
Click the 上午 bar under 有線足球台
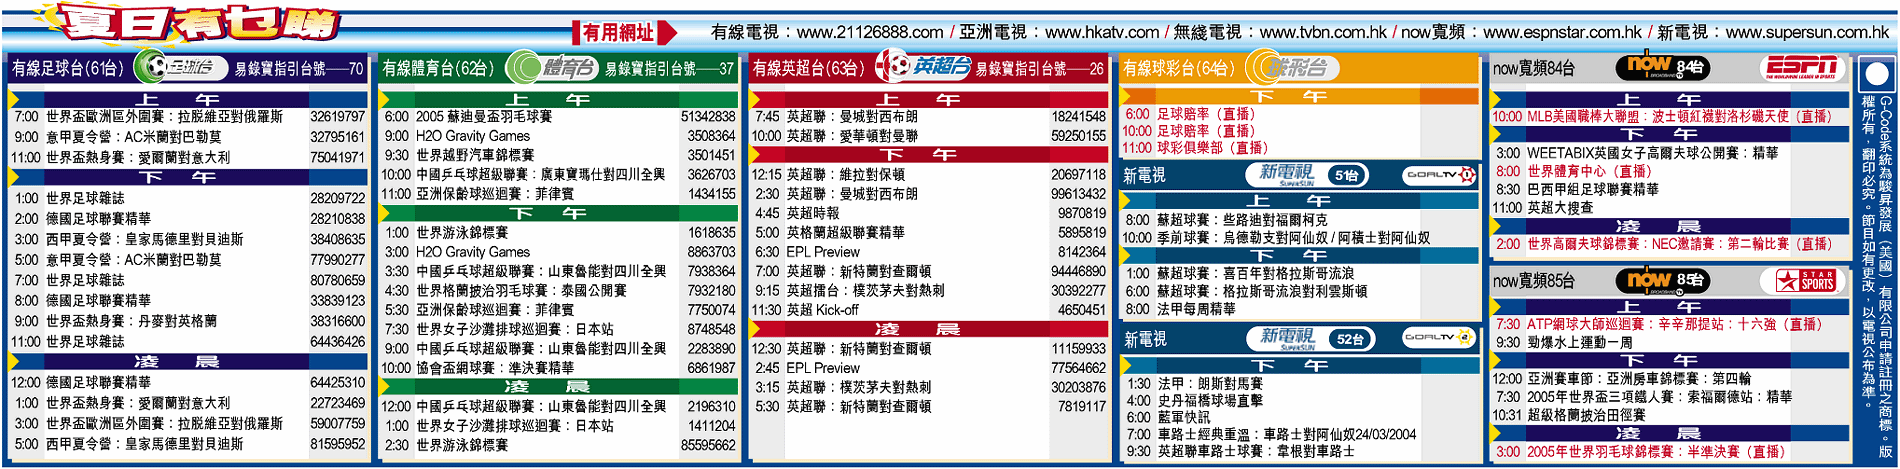pos(188,99)
